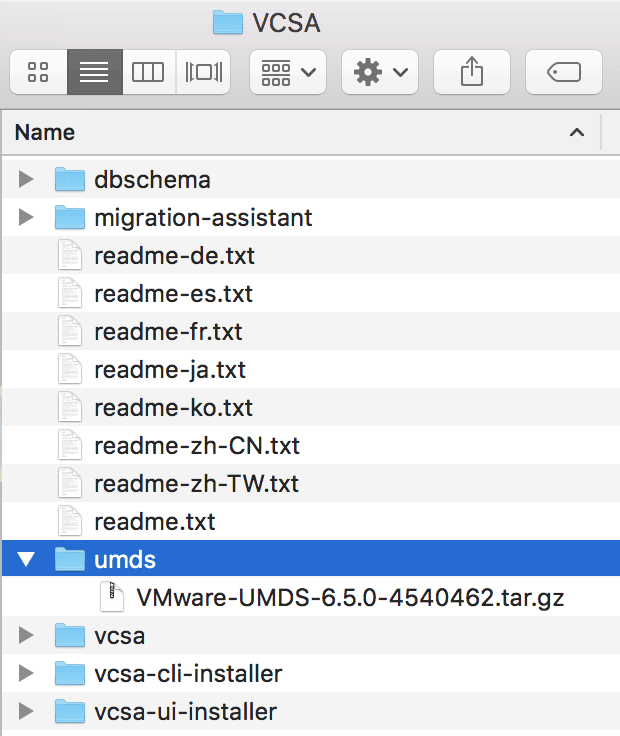The height and width of the screenshot is (736, 620).
Task: Open the gear Action menu
Action: click(380, 72)
